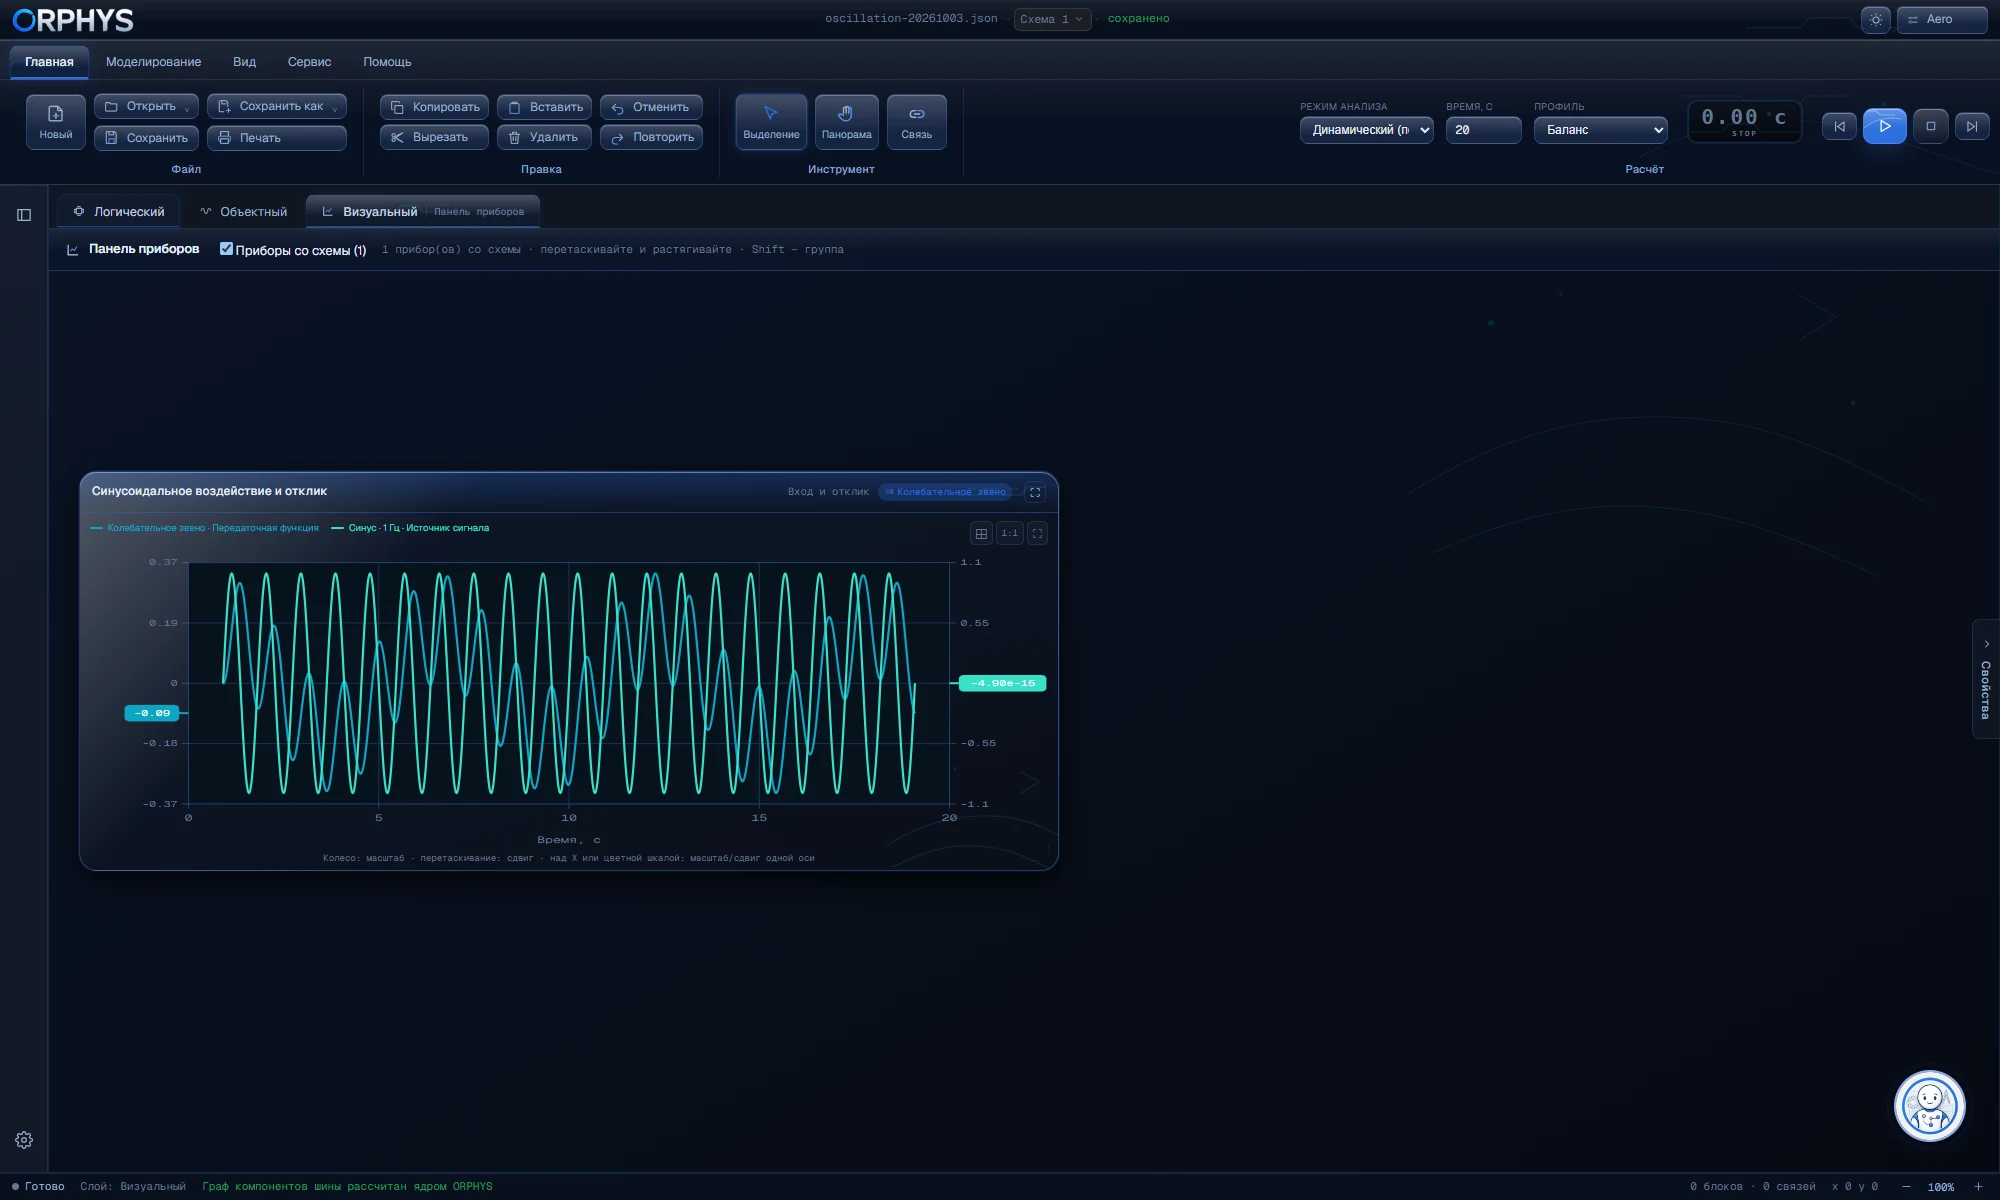Expand the Открыть dropdown arrow

click(x=187, y=108)
